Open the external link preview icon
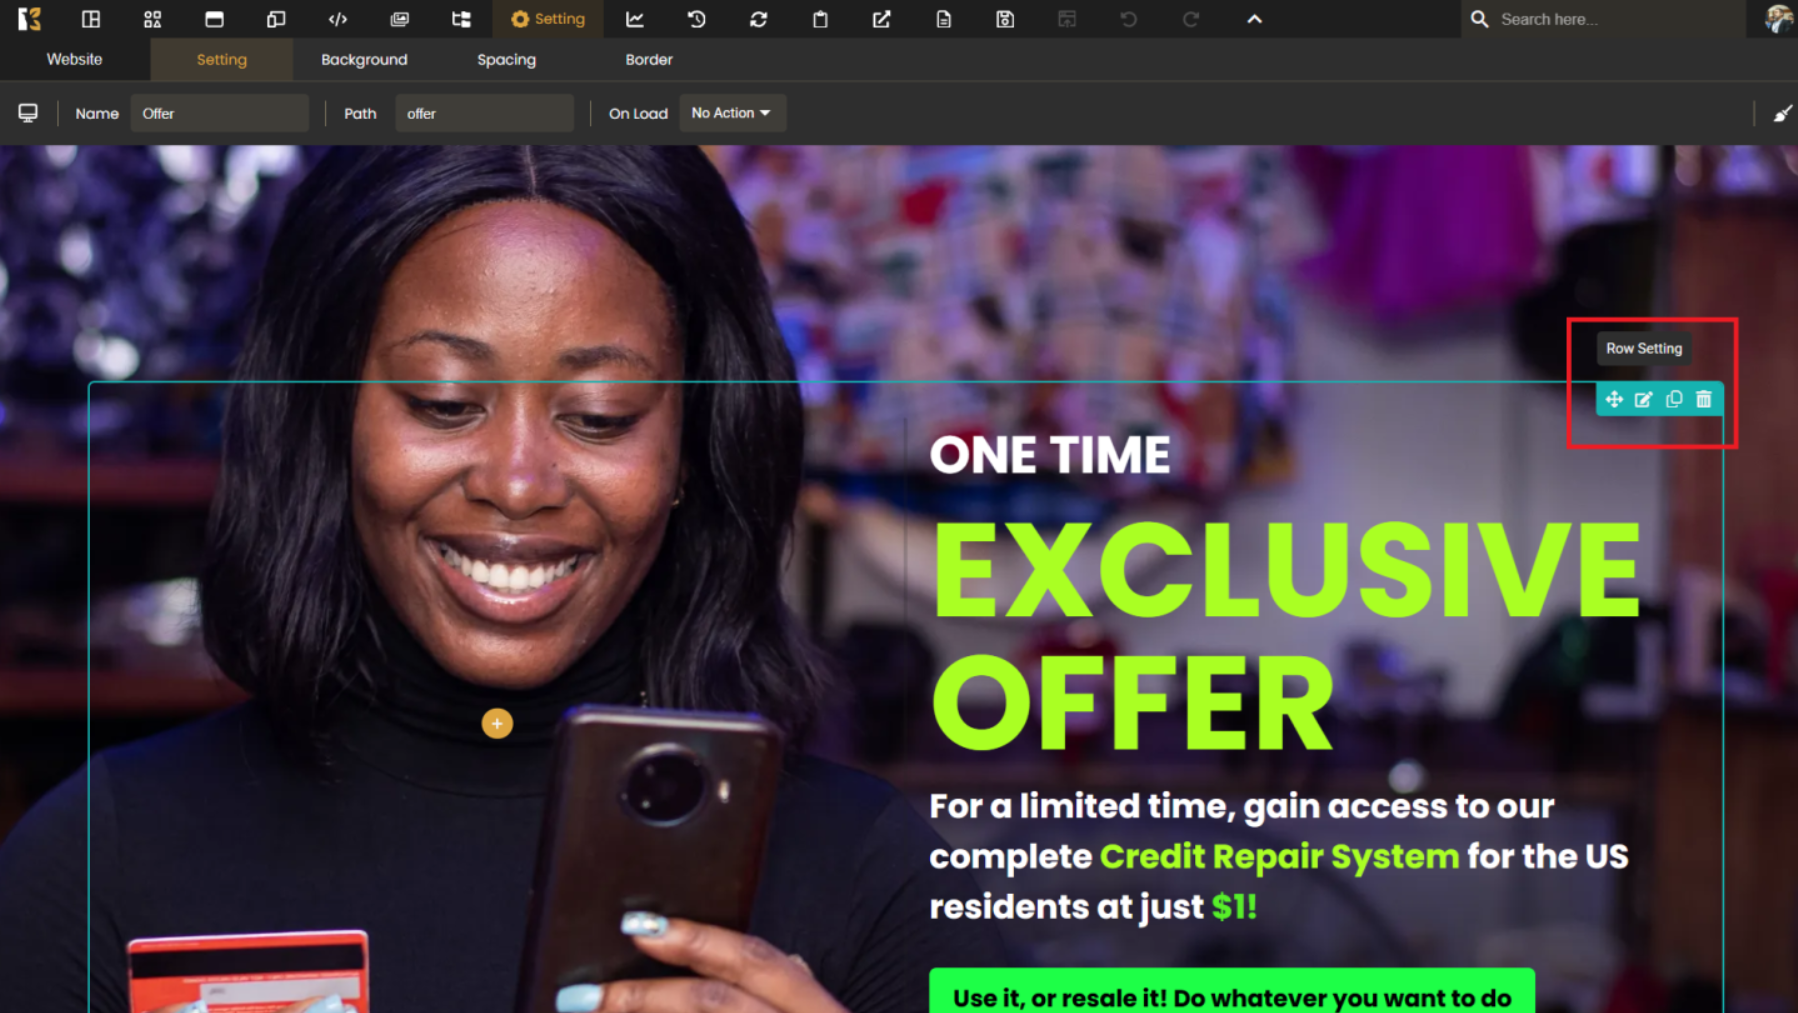This screenshot has height=1013, width=1798. [881, 19]
